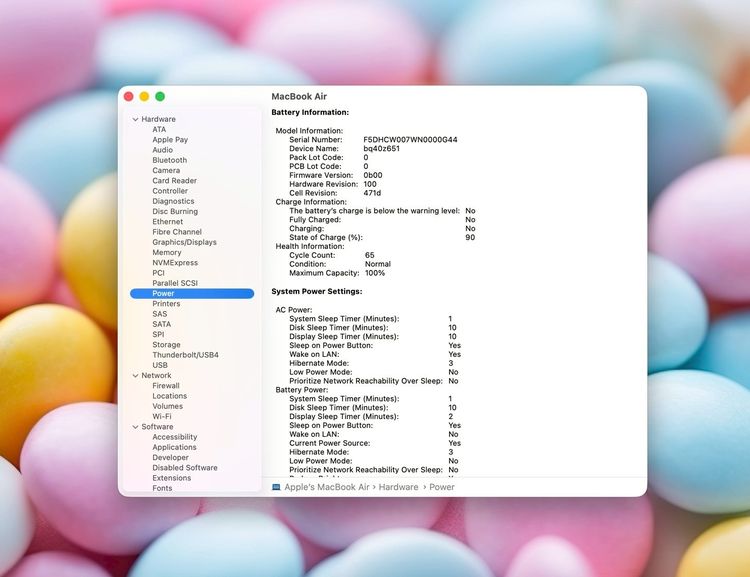Select Controller in the sidebar

[x=170, y=191]
